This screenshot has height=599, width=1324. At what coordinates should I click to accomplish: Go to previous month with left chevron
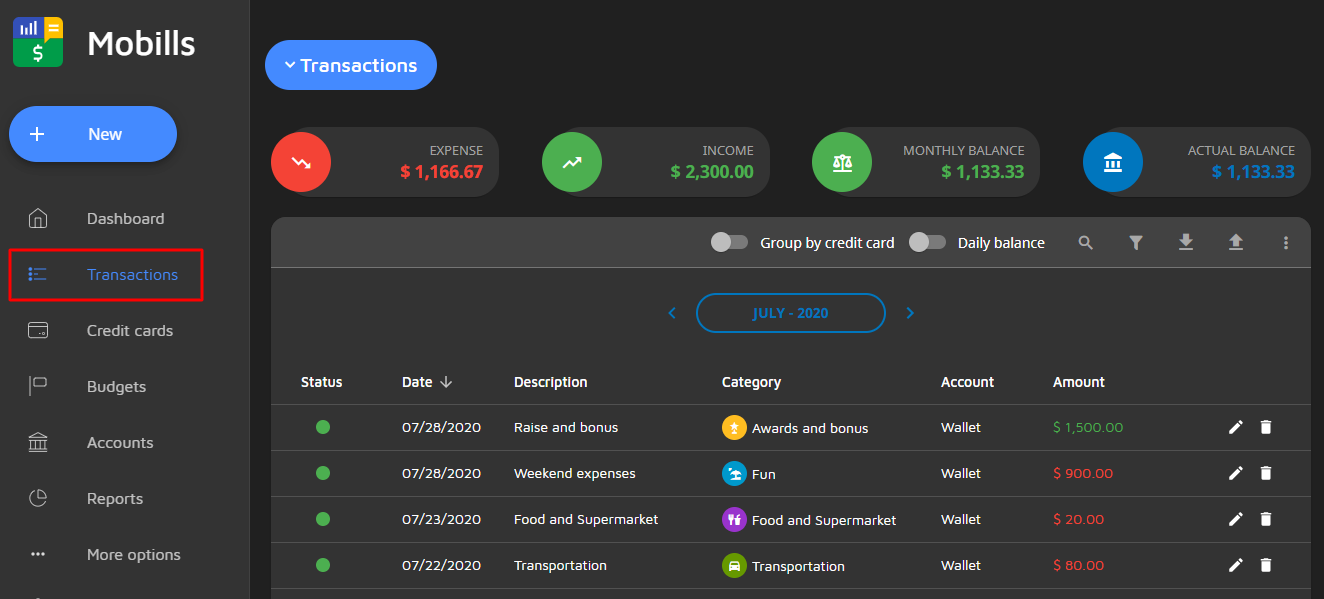[x=672, y=313]
